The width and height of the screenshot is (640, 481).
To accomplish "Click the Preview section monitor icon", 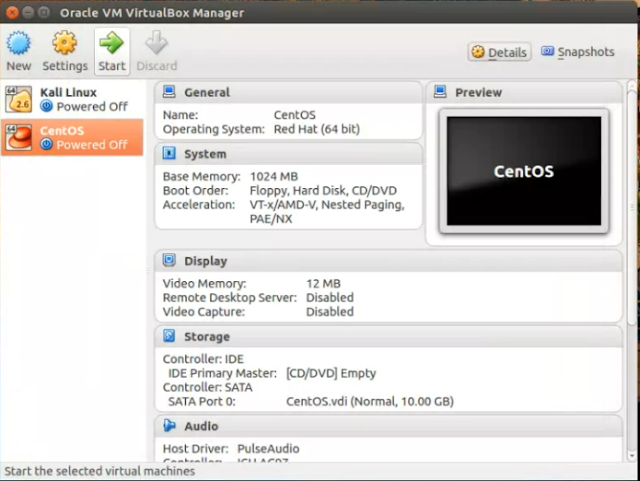I will pyautogui.click(x=440, y=92).
